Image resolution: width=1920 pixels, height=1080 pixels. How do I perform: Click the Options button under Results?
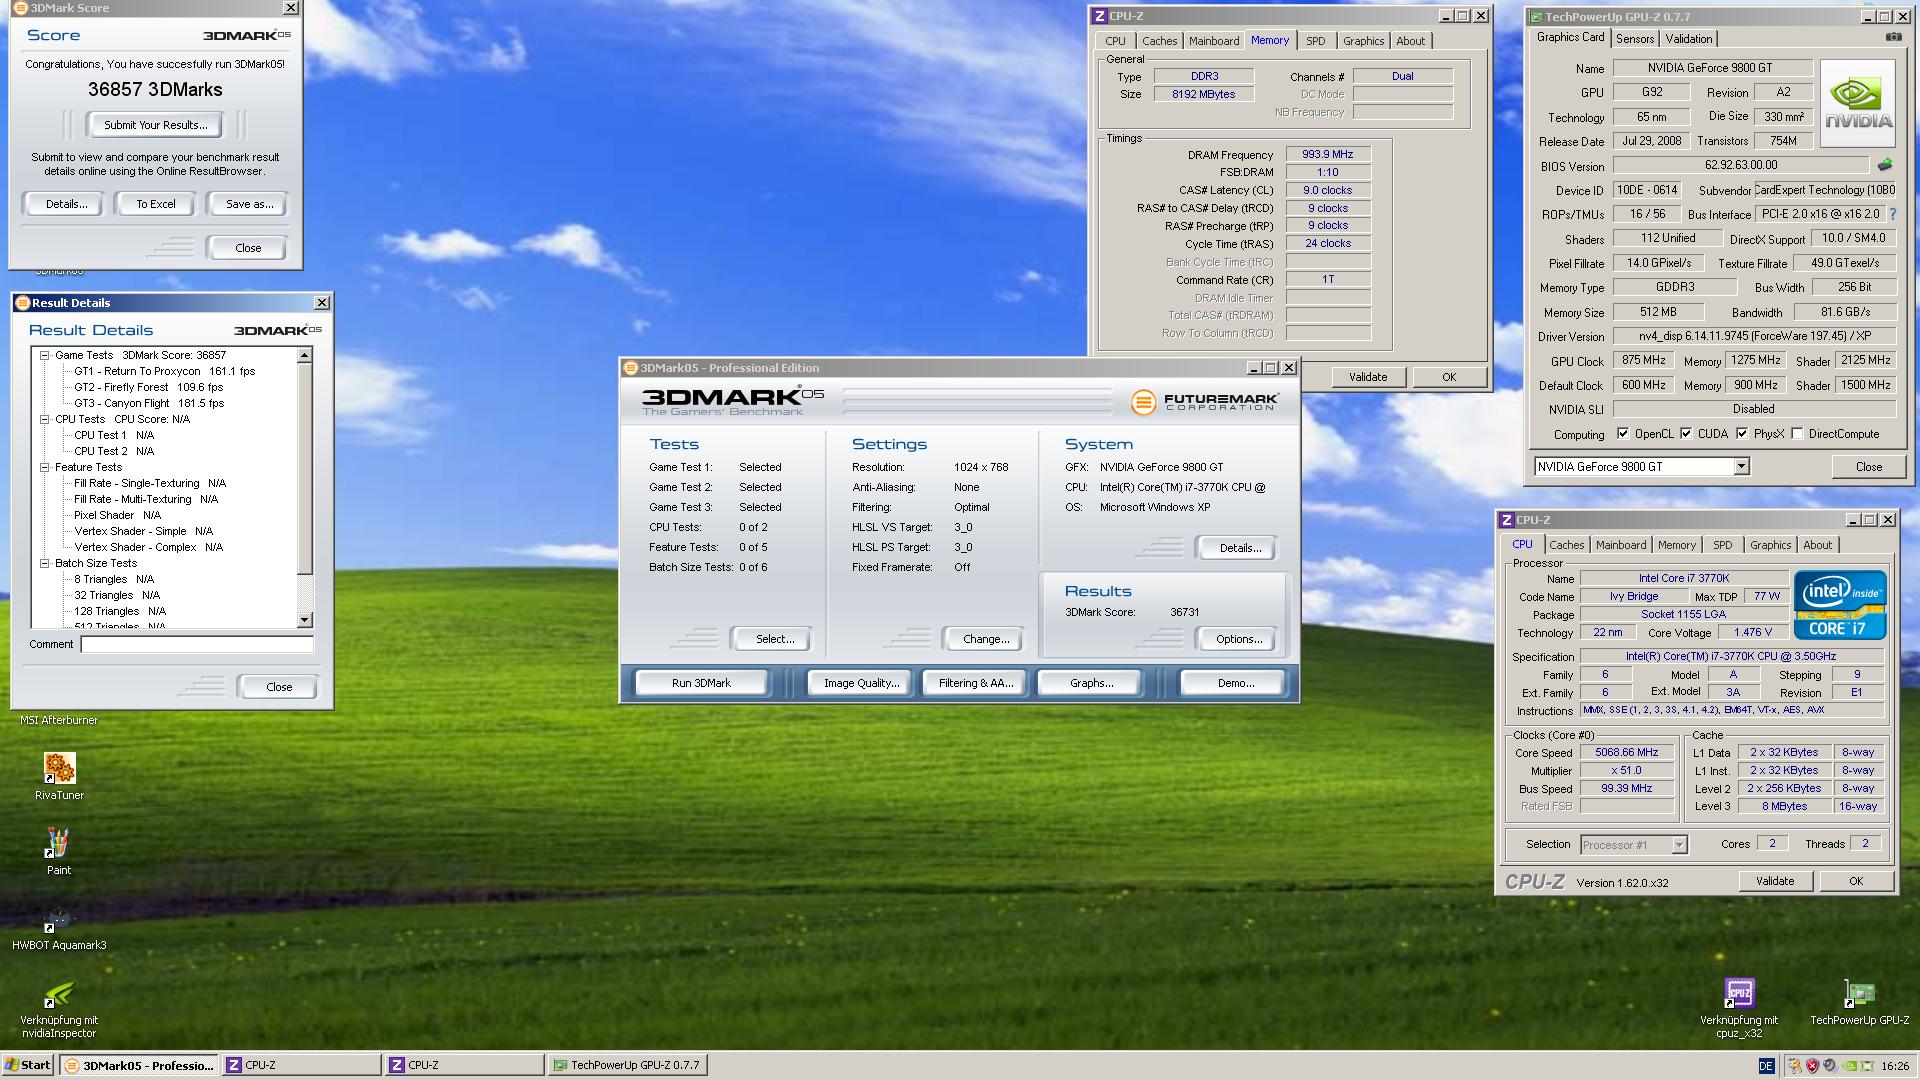[x=1238, y=639]
